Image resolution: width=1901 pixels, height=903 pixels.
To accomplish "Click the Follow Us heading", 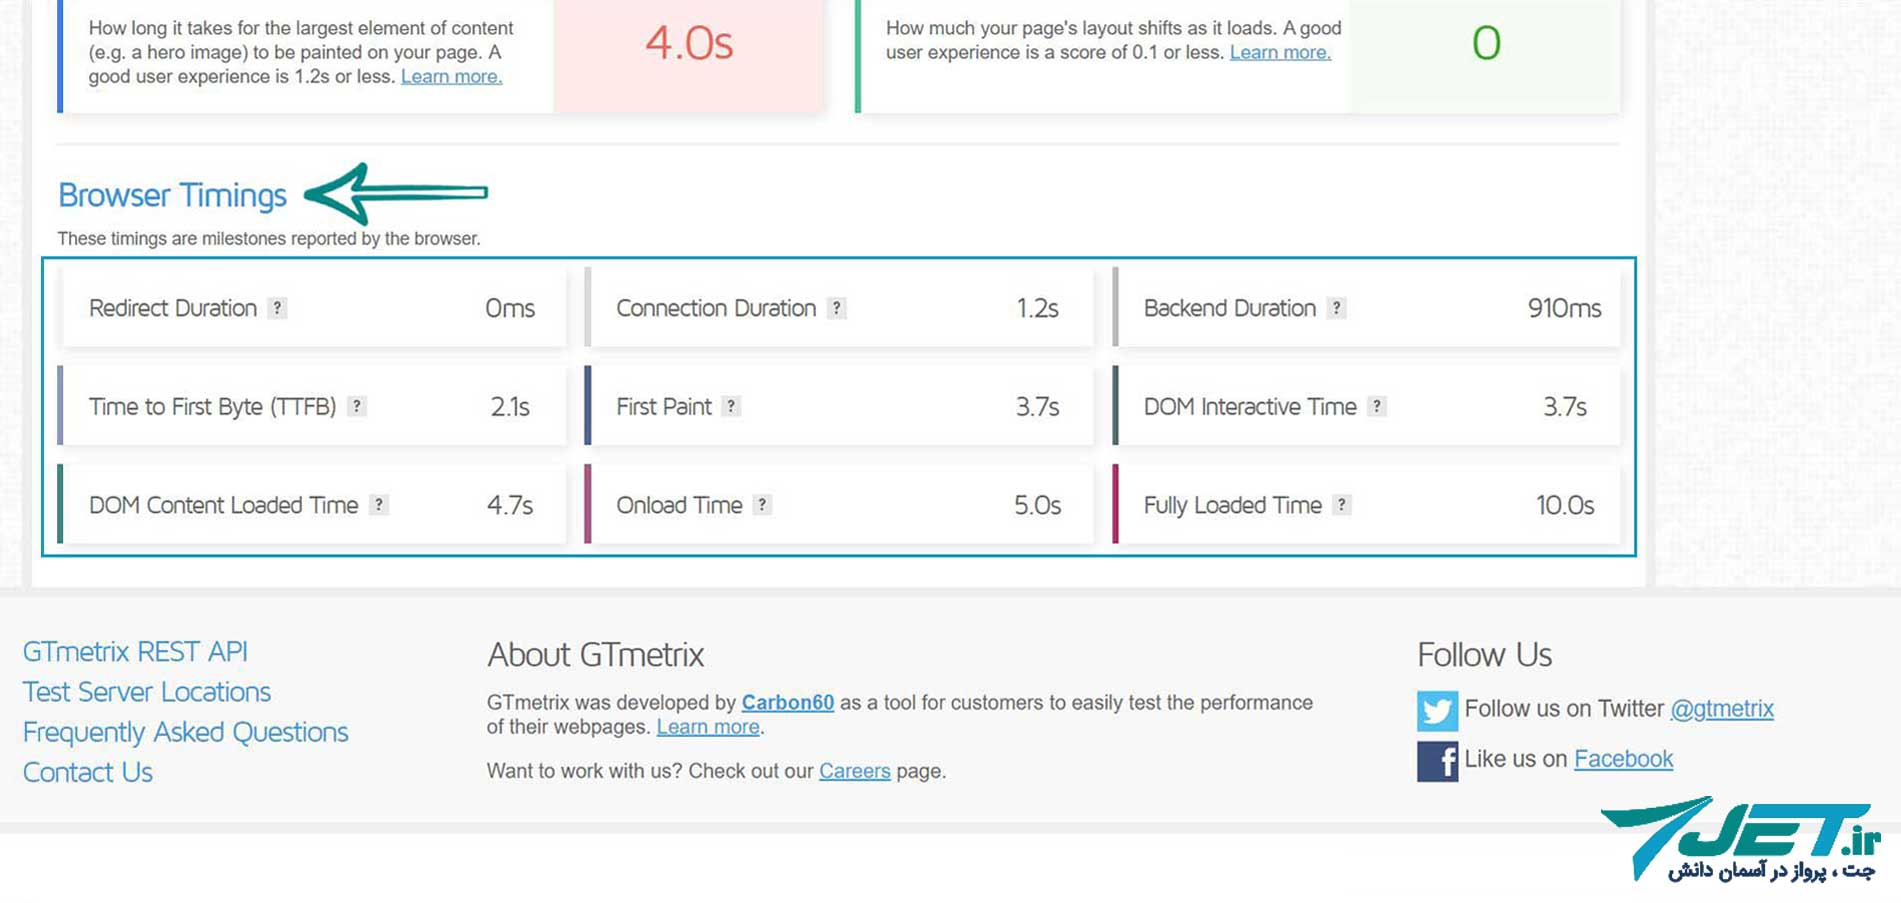I will [1485, 655].
